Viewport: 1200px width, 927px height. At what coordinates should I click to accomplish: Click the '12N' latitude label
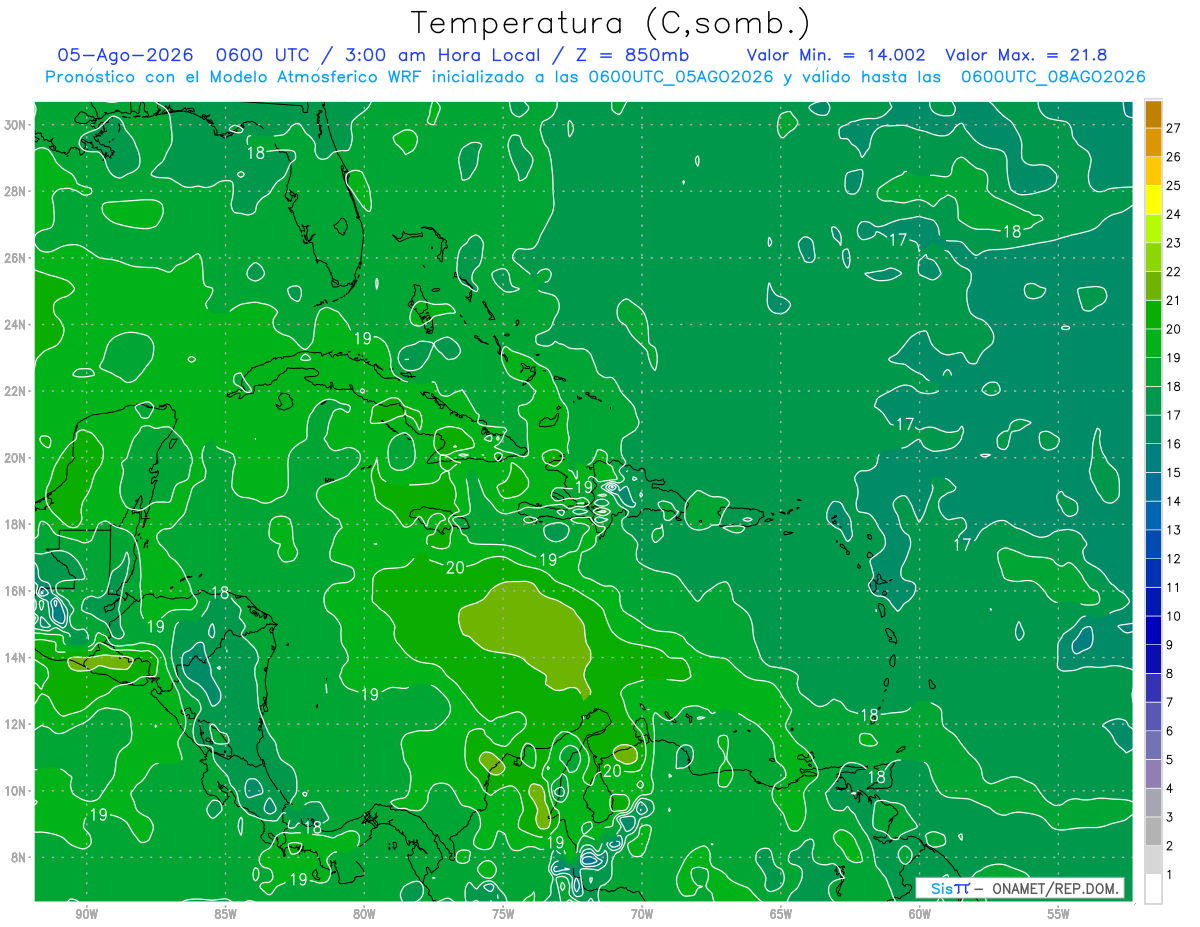click(x=15, y=724)
